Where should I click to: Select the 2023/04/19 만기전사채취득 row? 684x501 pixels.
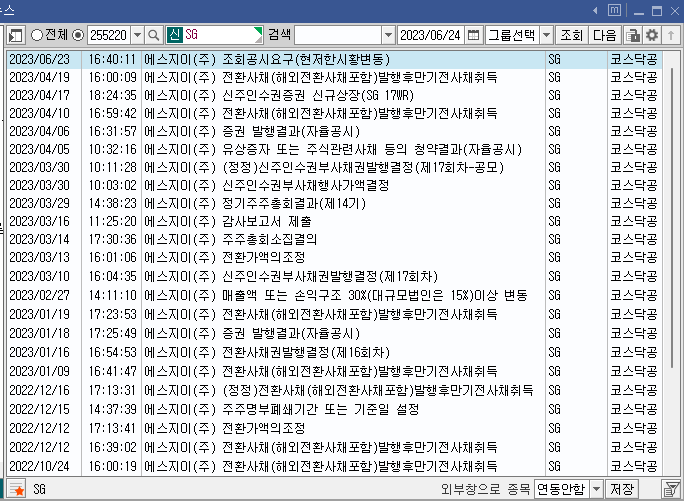[334, 77]
